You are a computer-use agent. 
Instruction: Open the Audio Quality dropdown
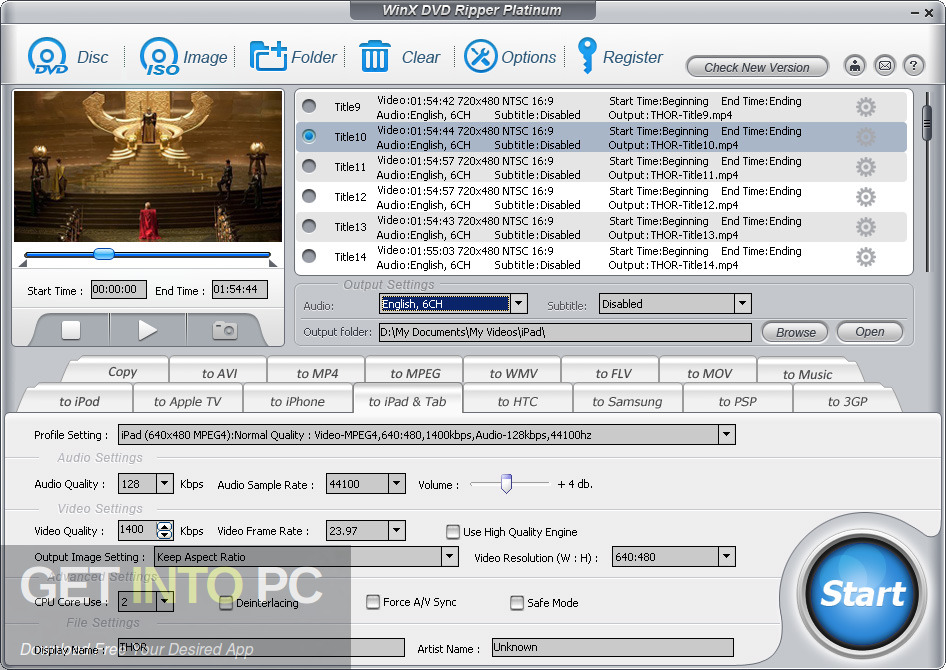[164, 483]
